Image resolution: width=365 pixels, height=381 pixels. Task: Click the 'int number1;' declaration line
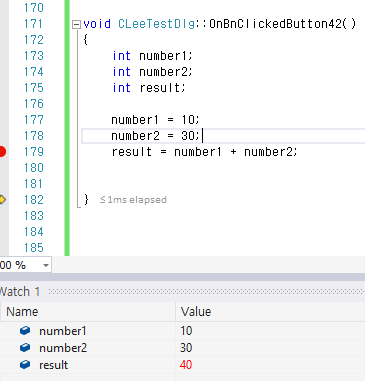[152, 56]
